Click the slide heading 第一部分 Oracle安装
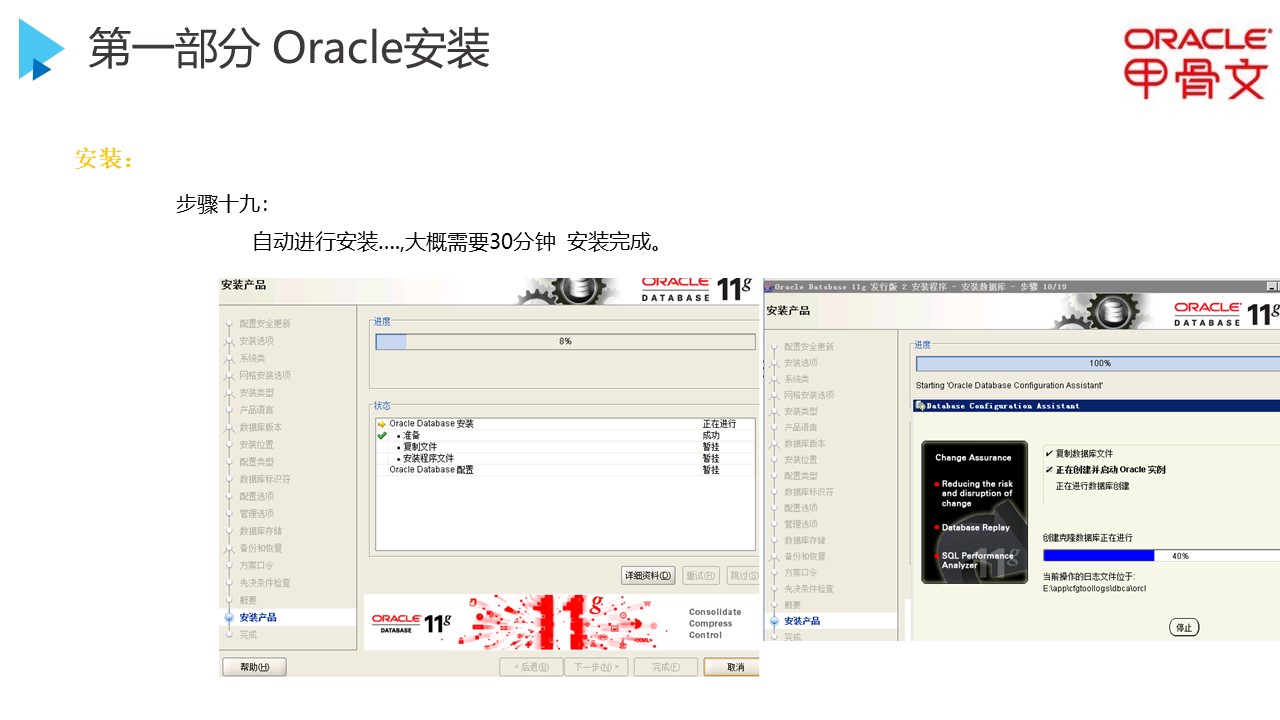The width and height of the screenshot is (1280, 720). 289,48
